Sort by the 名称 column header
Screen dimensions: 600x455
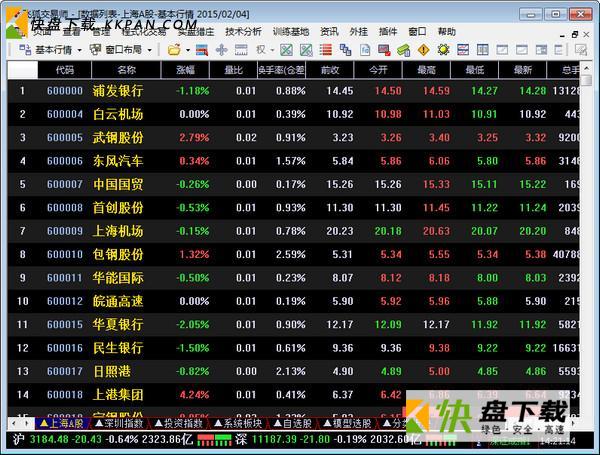click(126, 70)
